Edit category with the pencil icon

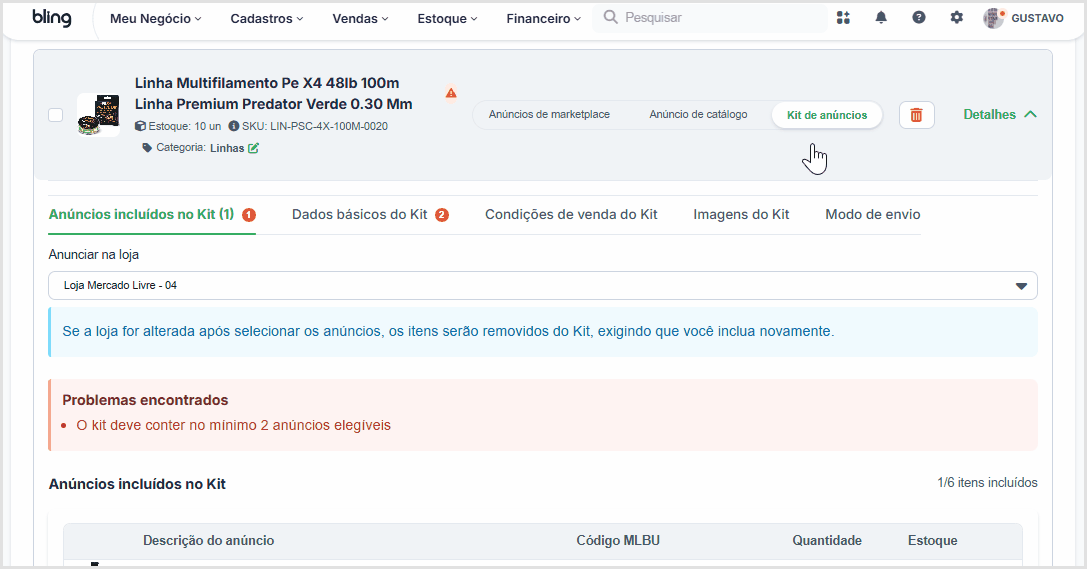coord(254,148)
